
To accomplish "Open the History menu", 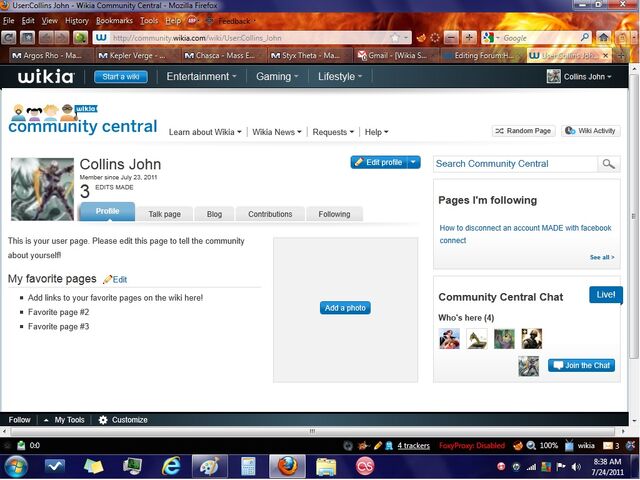I will click(77, 20).
